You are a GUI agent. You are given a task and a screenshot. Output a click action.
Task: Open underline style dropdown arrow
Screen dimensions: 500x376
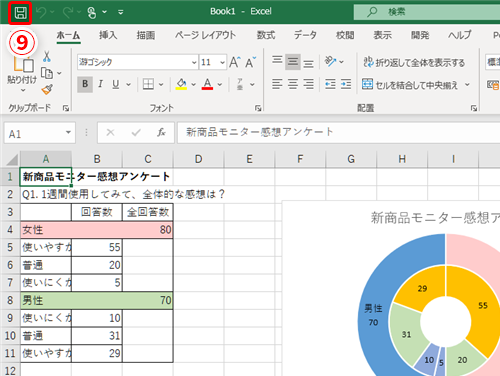pos(128,85)
